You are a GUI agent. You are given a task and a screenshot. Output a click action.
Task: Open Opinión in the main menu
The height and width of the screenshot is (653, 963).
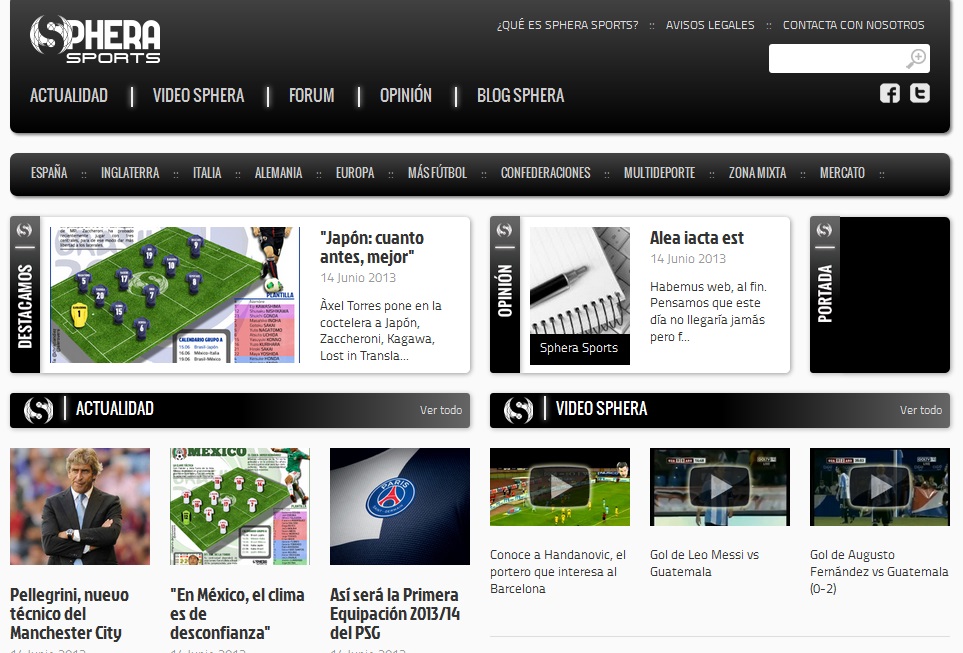[405, 96]
